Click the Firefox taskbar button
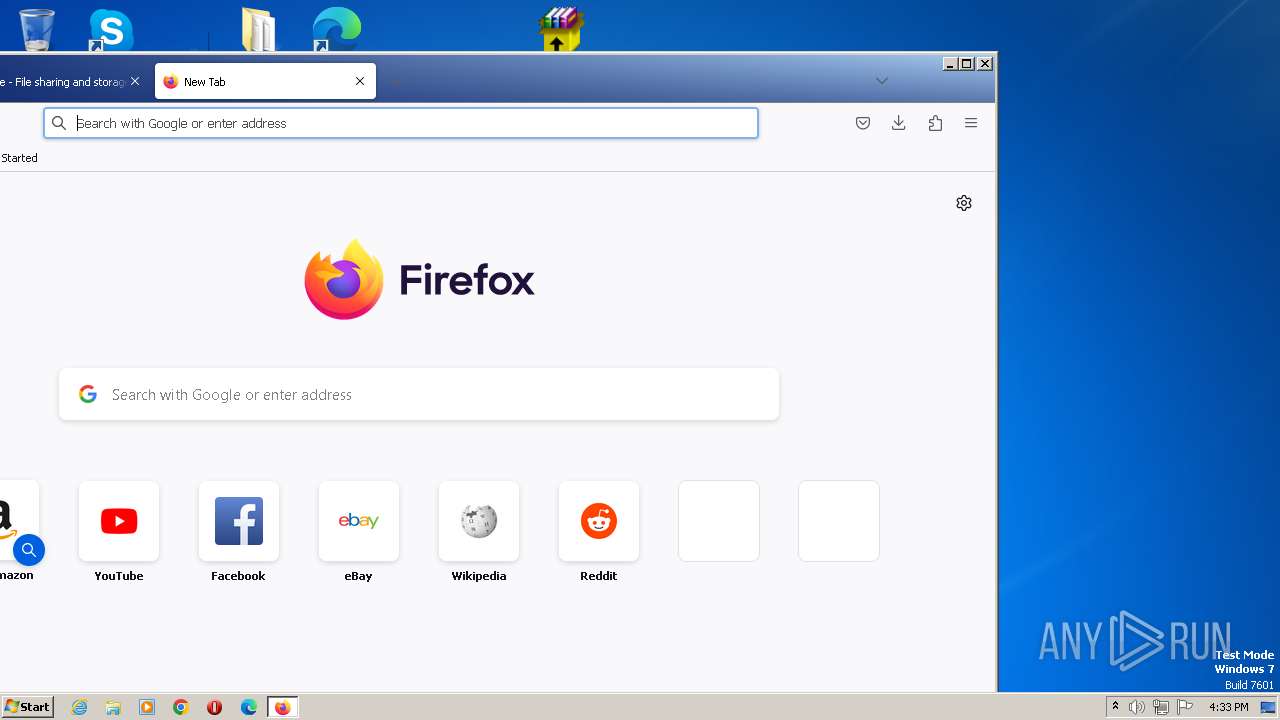Screen dimensions: 1280x720 pos(282,707)
